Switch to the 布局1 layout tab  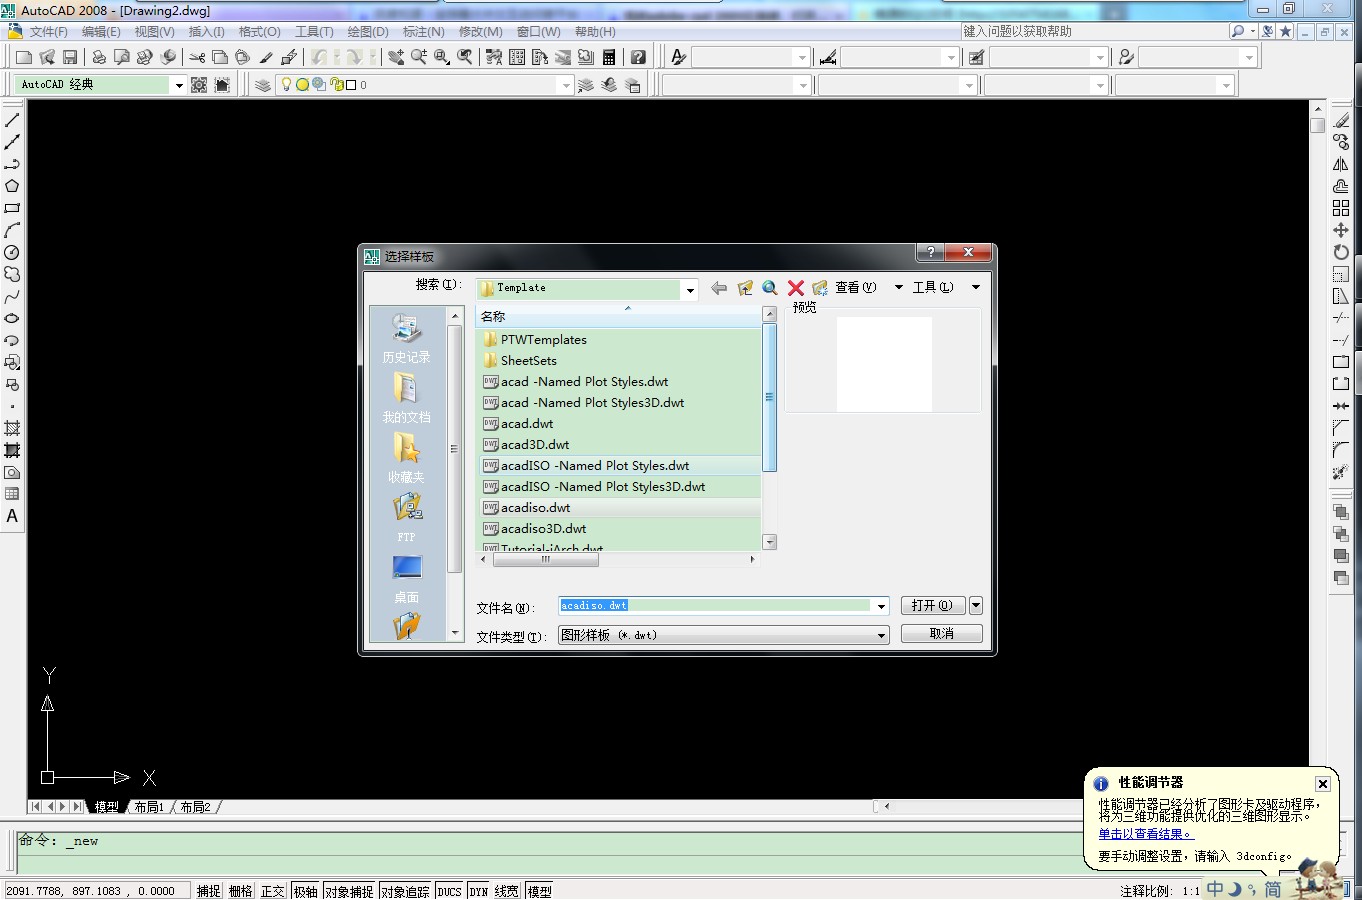[149, 807]
